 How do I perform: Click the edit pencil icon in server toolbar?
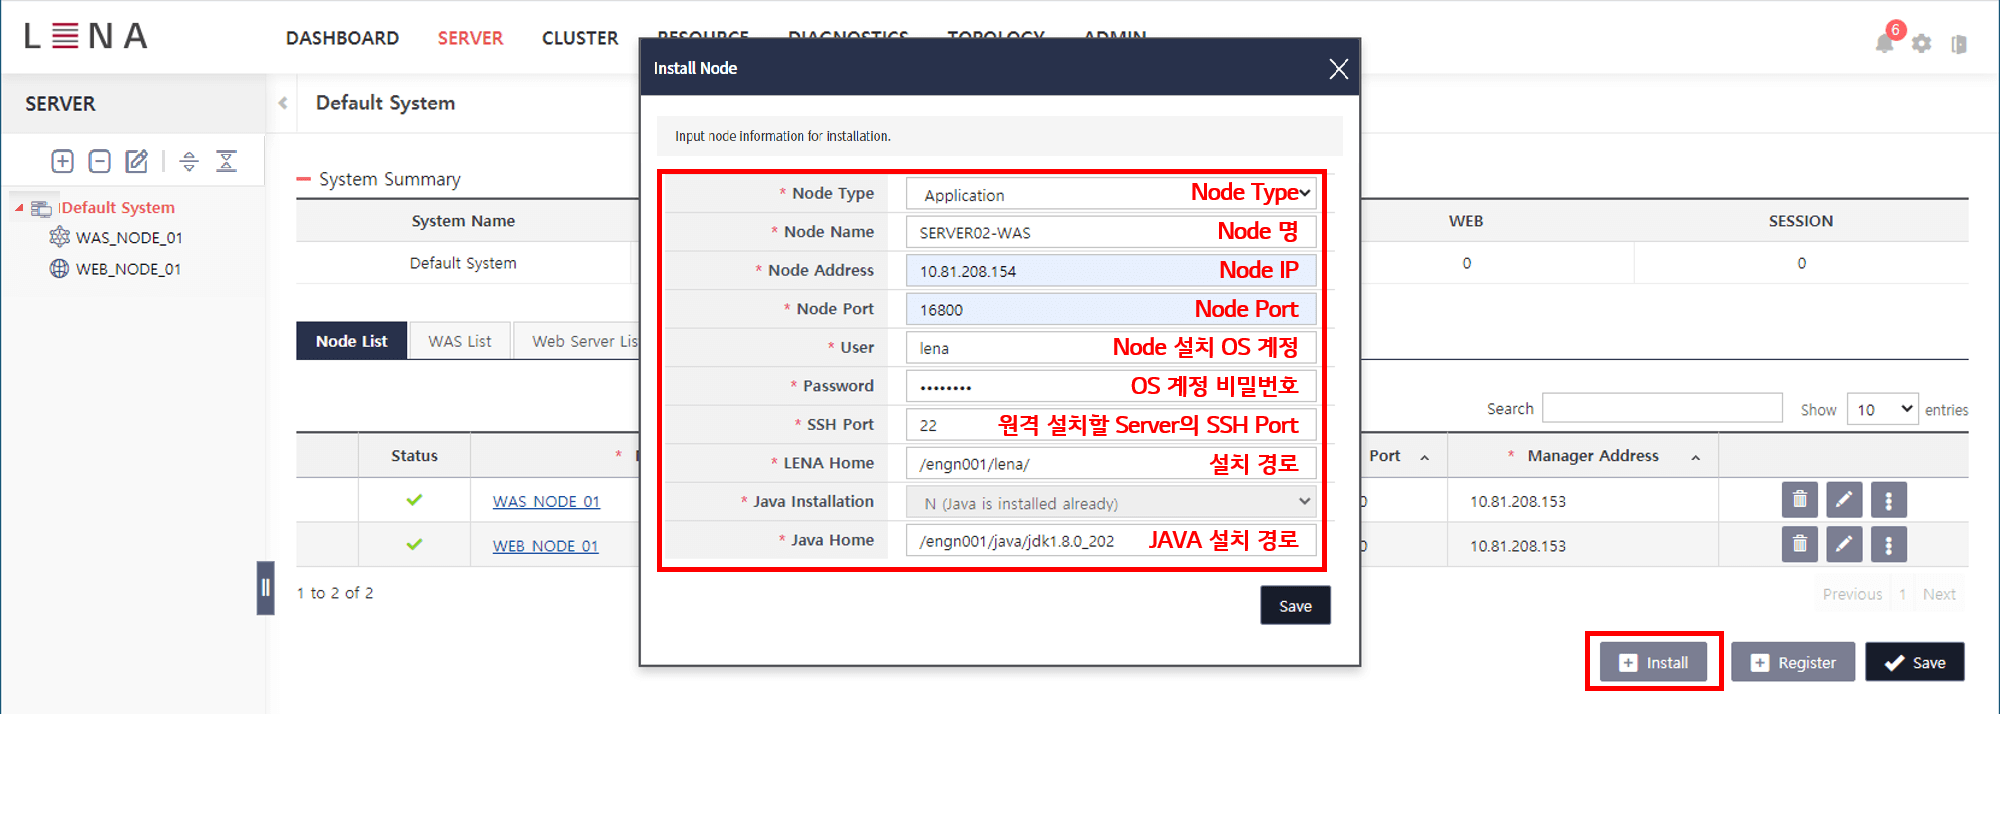136,161
